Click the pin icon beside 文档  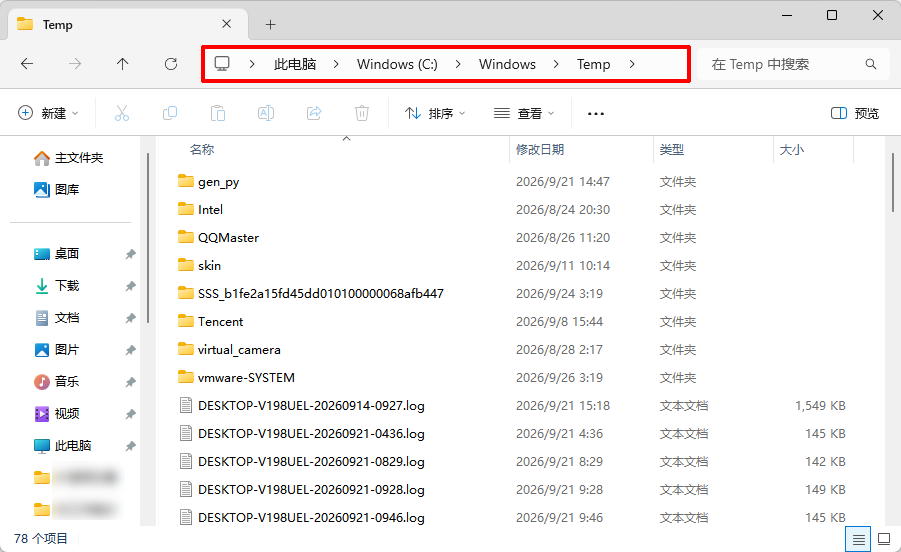[x=130, y=318]
